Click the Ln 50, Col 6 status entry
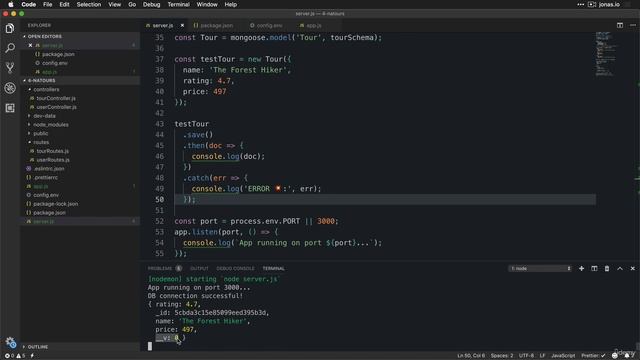Viewport: 640px width, 360px height. (471, 356)
